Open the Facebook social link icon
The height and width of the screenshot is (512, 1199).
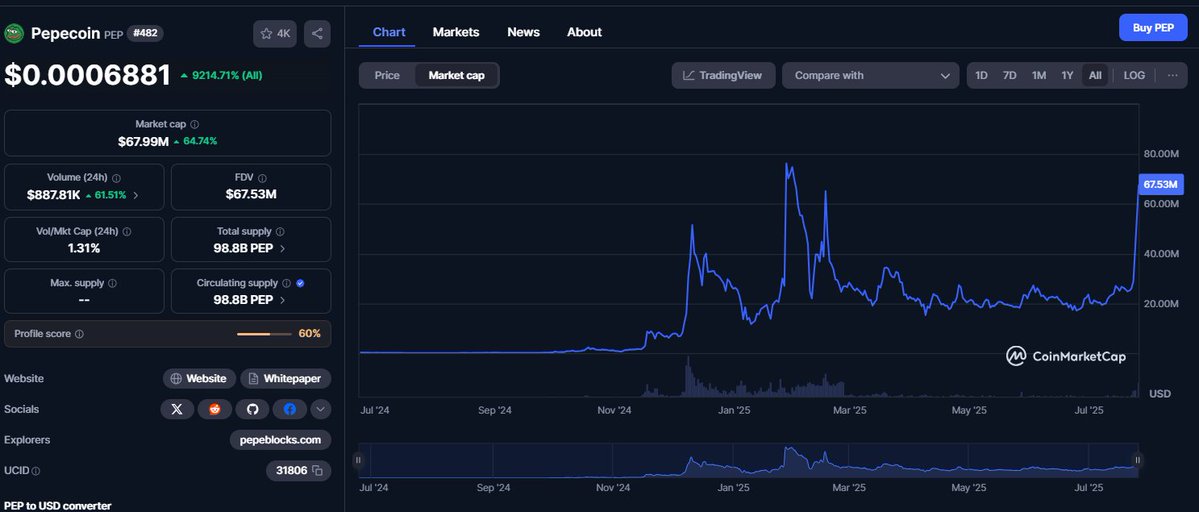click(290, 409)
